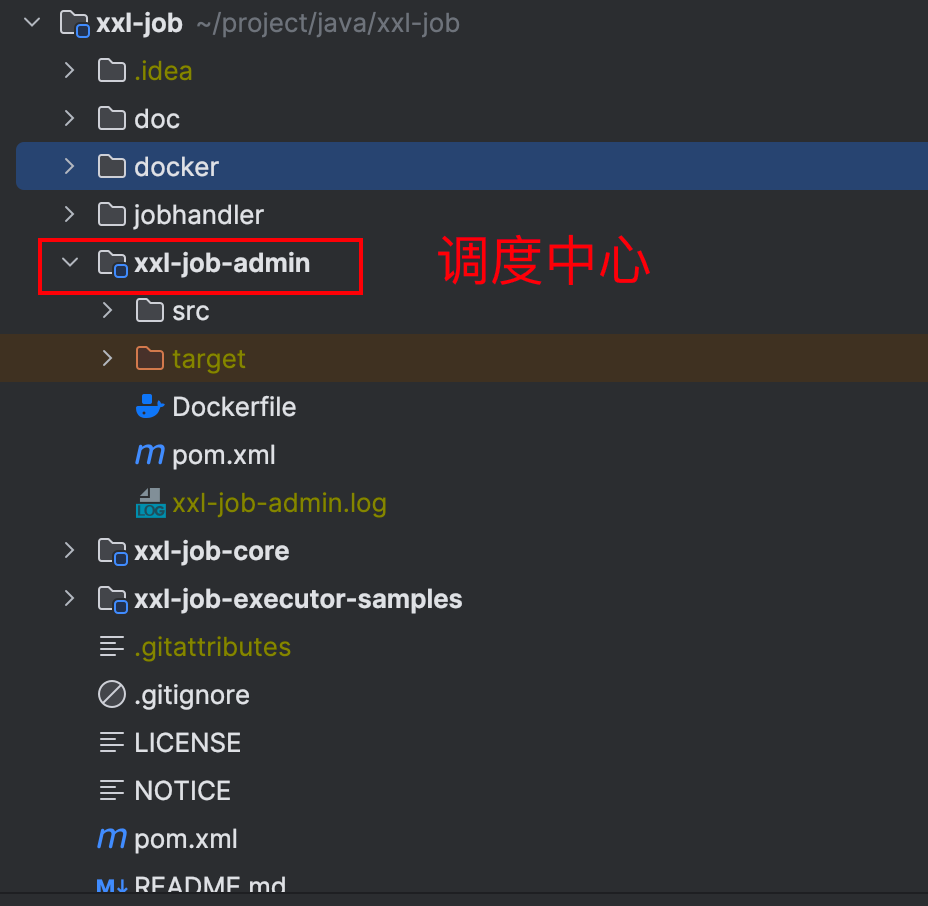Select the LICENSE file
The image size is (928, 906).
(187, 742)
